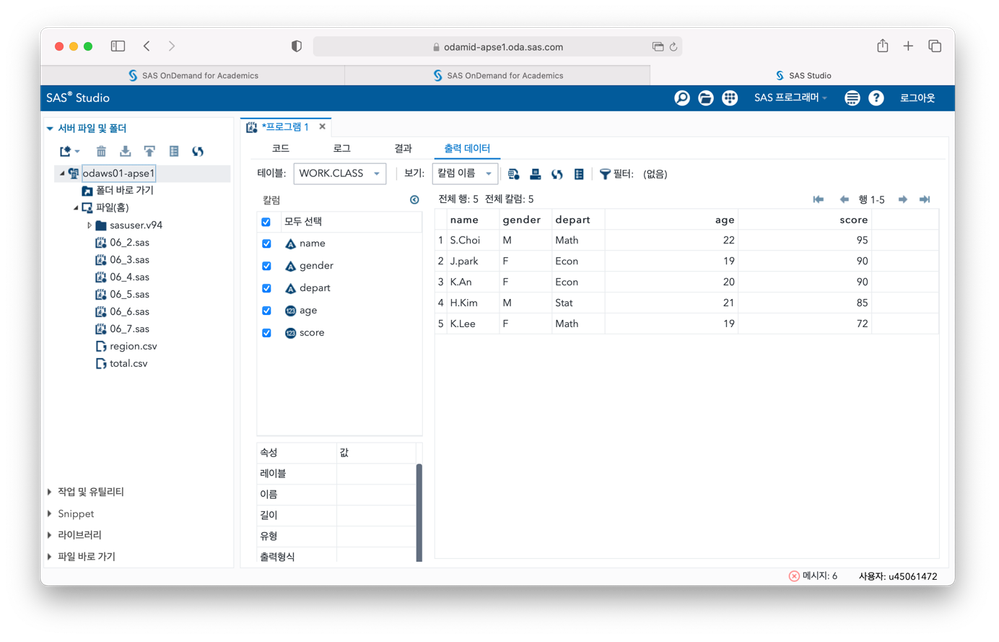Click the delete trash icon in file panel
Viewport: 999px width, 642px height.
101,152
